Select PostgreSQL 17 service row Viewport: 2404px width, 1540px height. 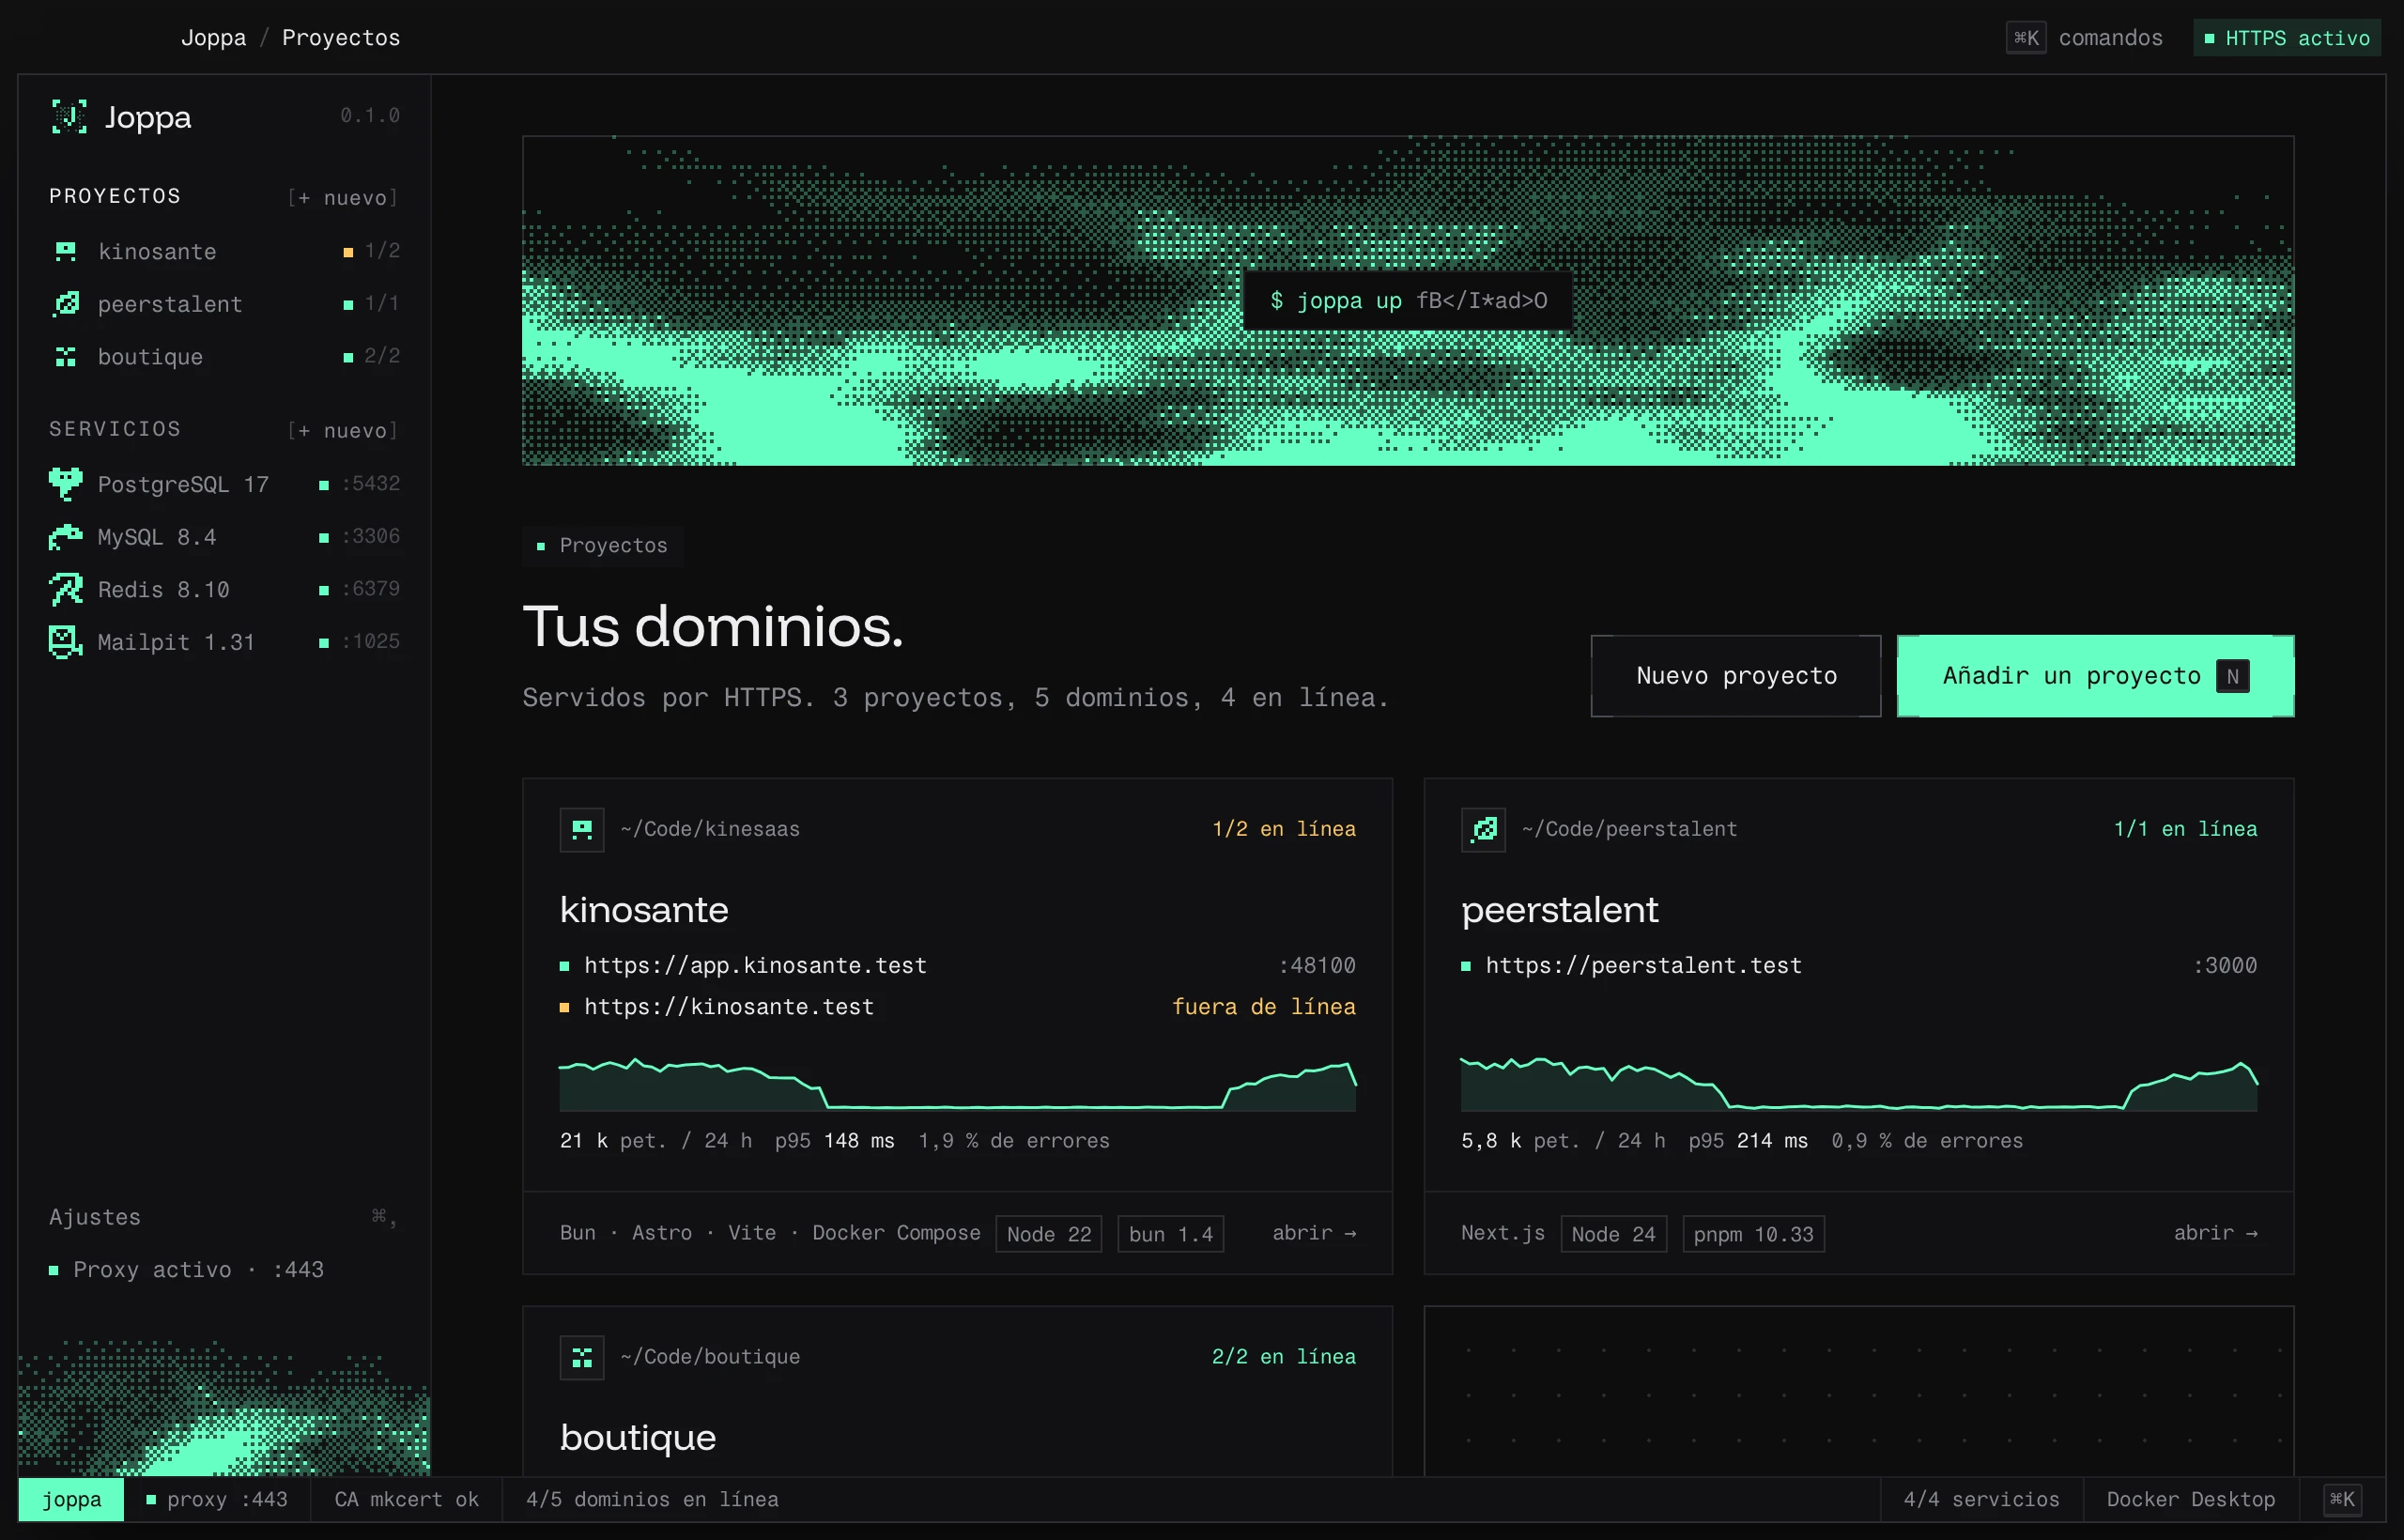225,484
